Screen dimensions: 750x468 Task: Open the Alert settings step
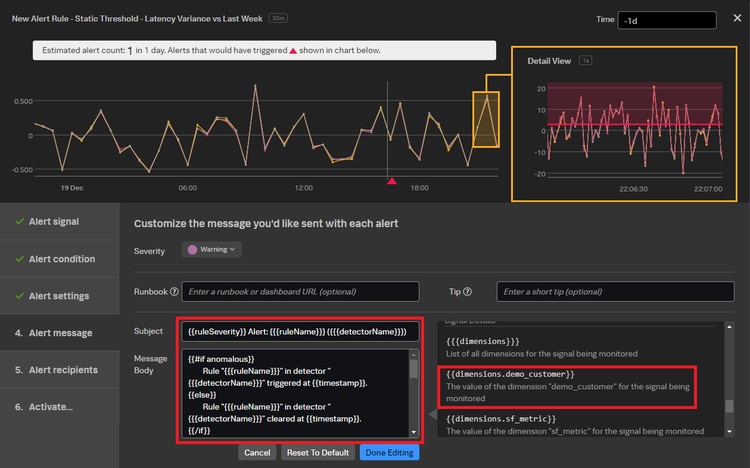point(58,296)
